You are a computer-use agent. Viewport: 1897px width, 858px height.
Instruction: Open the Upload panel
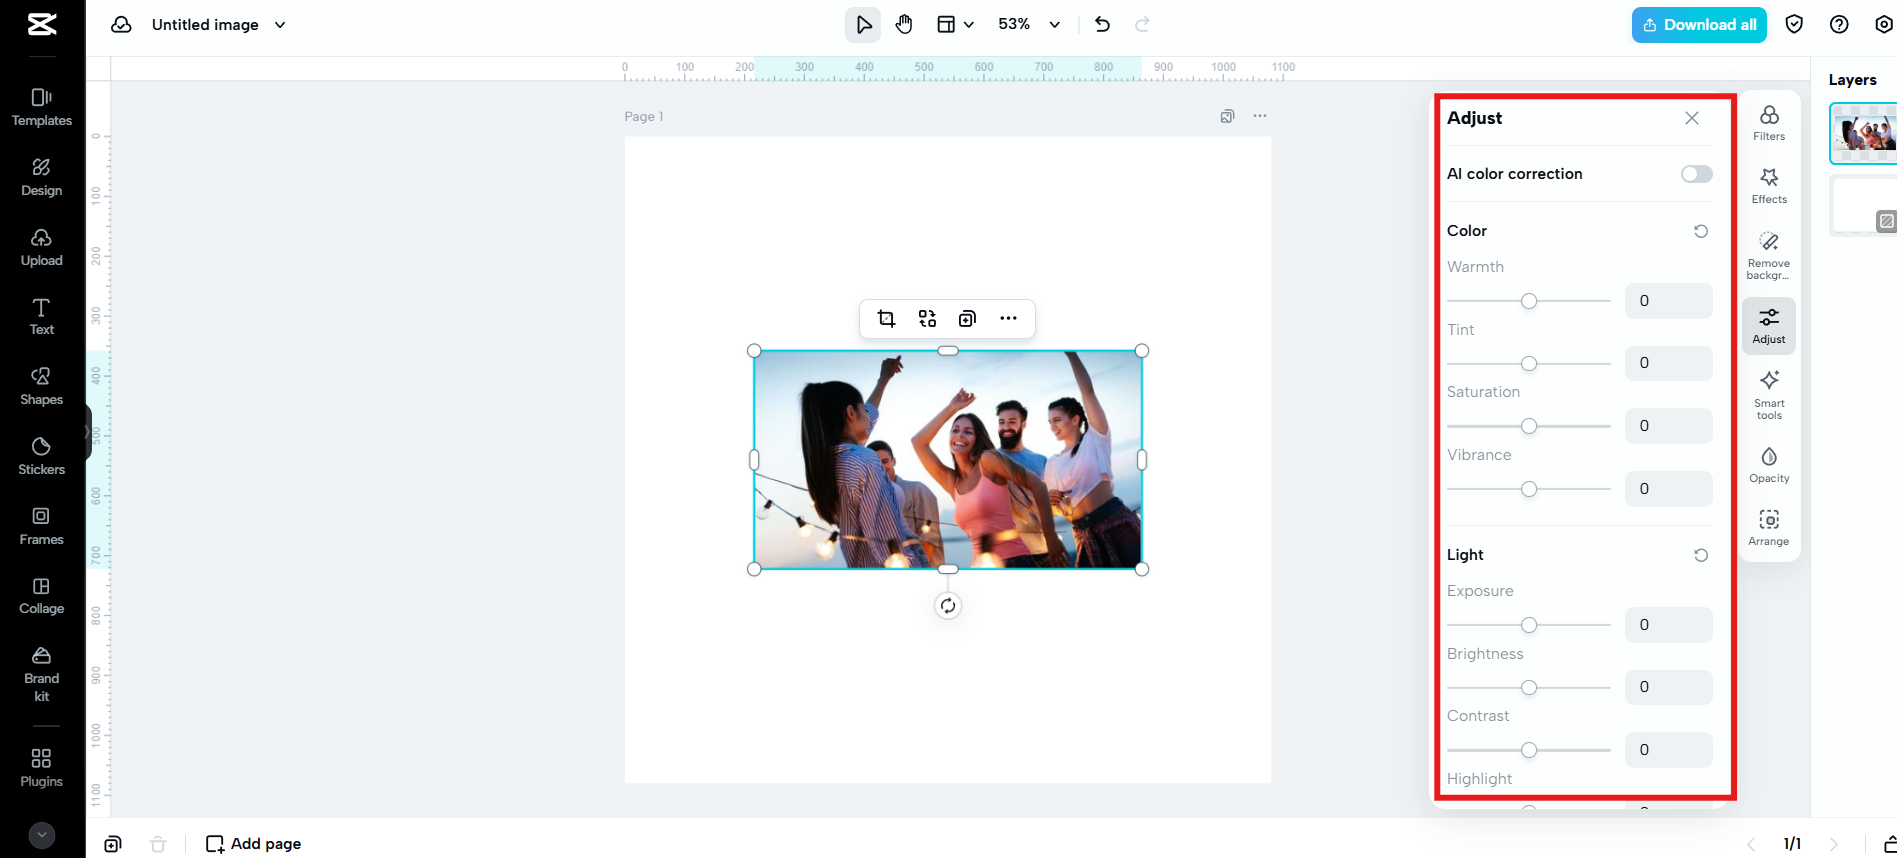point(42,248)
